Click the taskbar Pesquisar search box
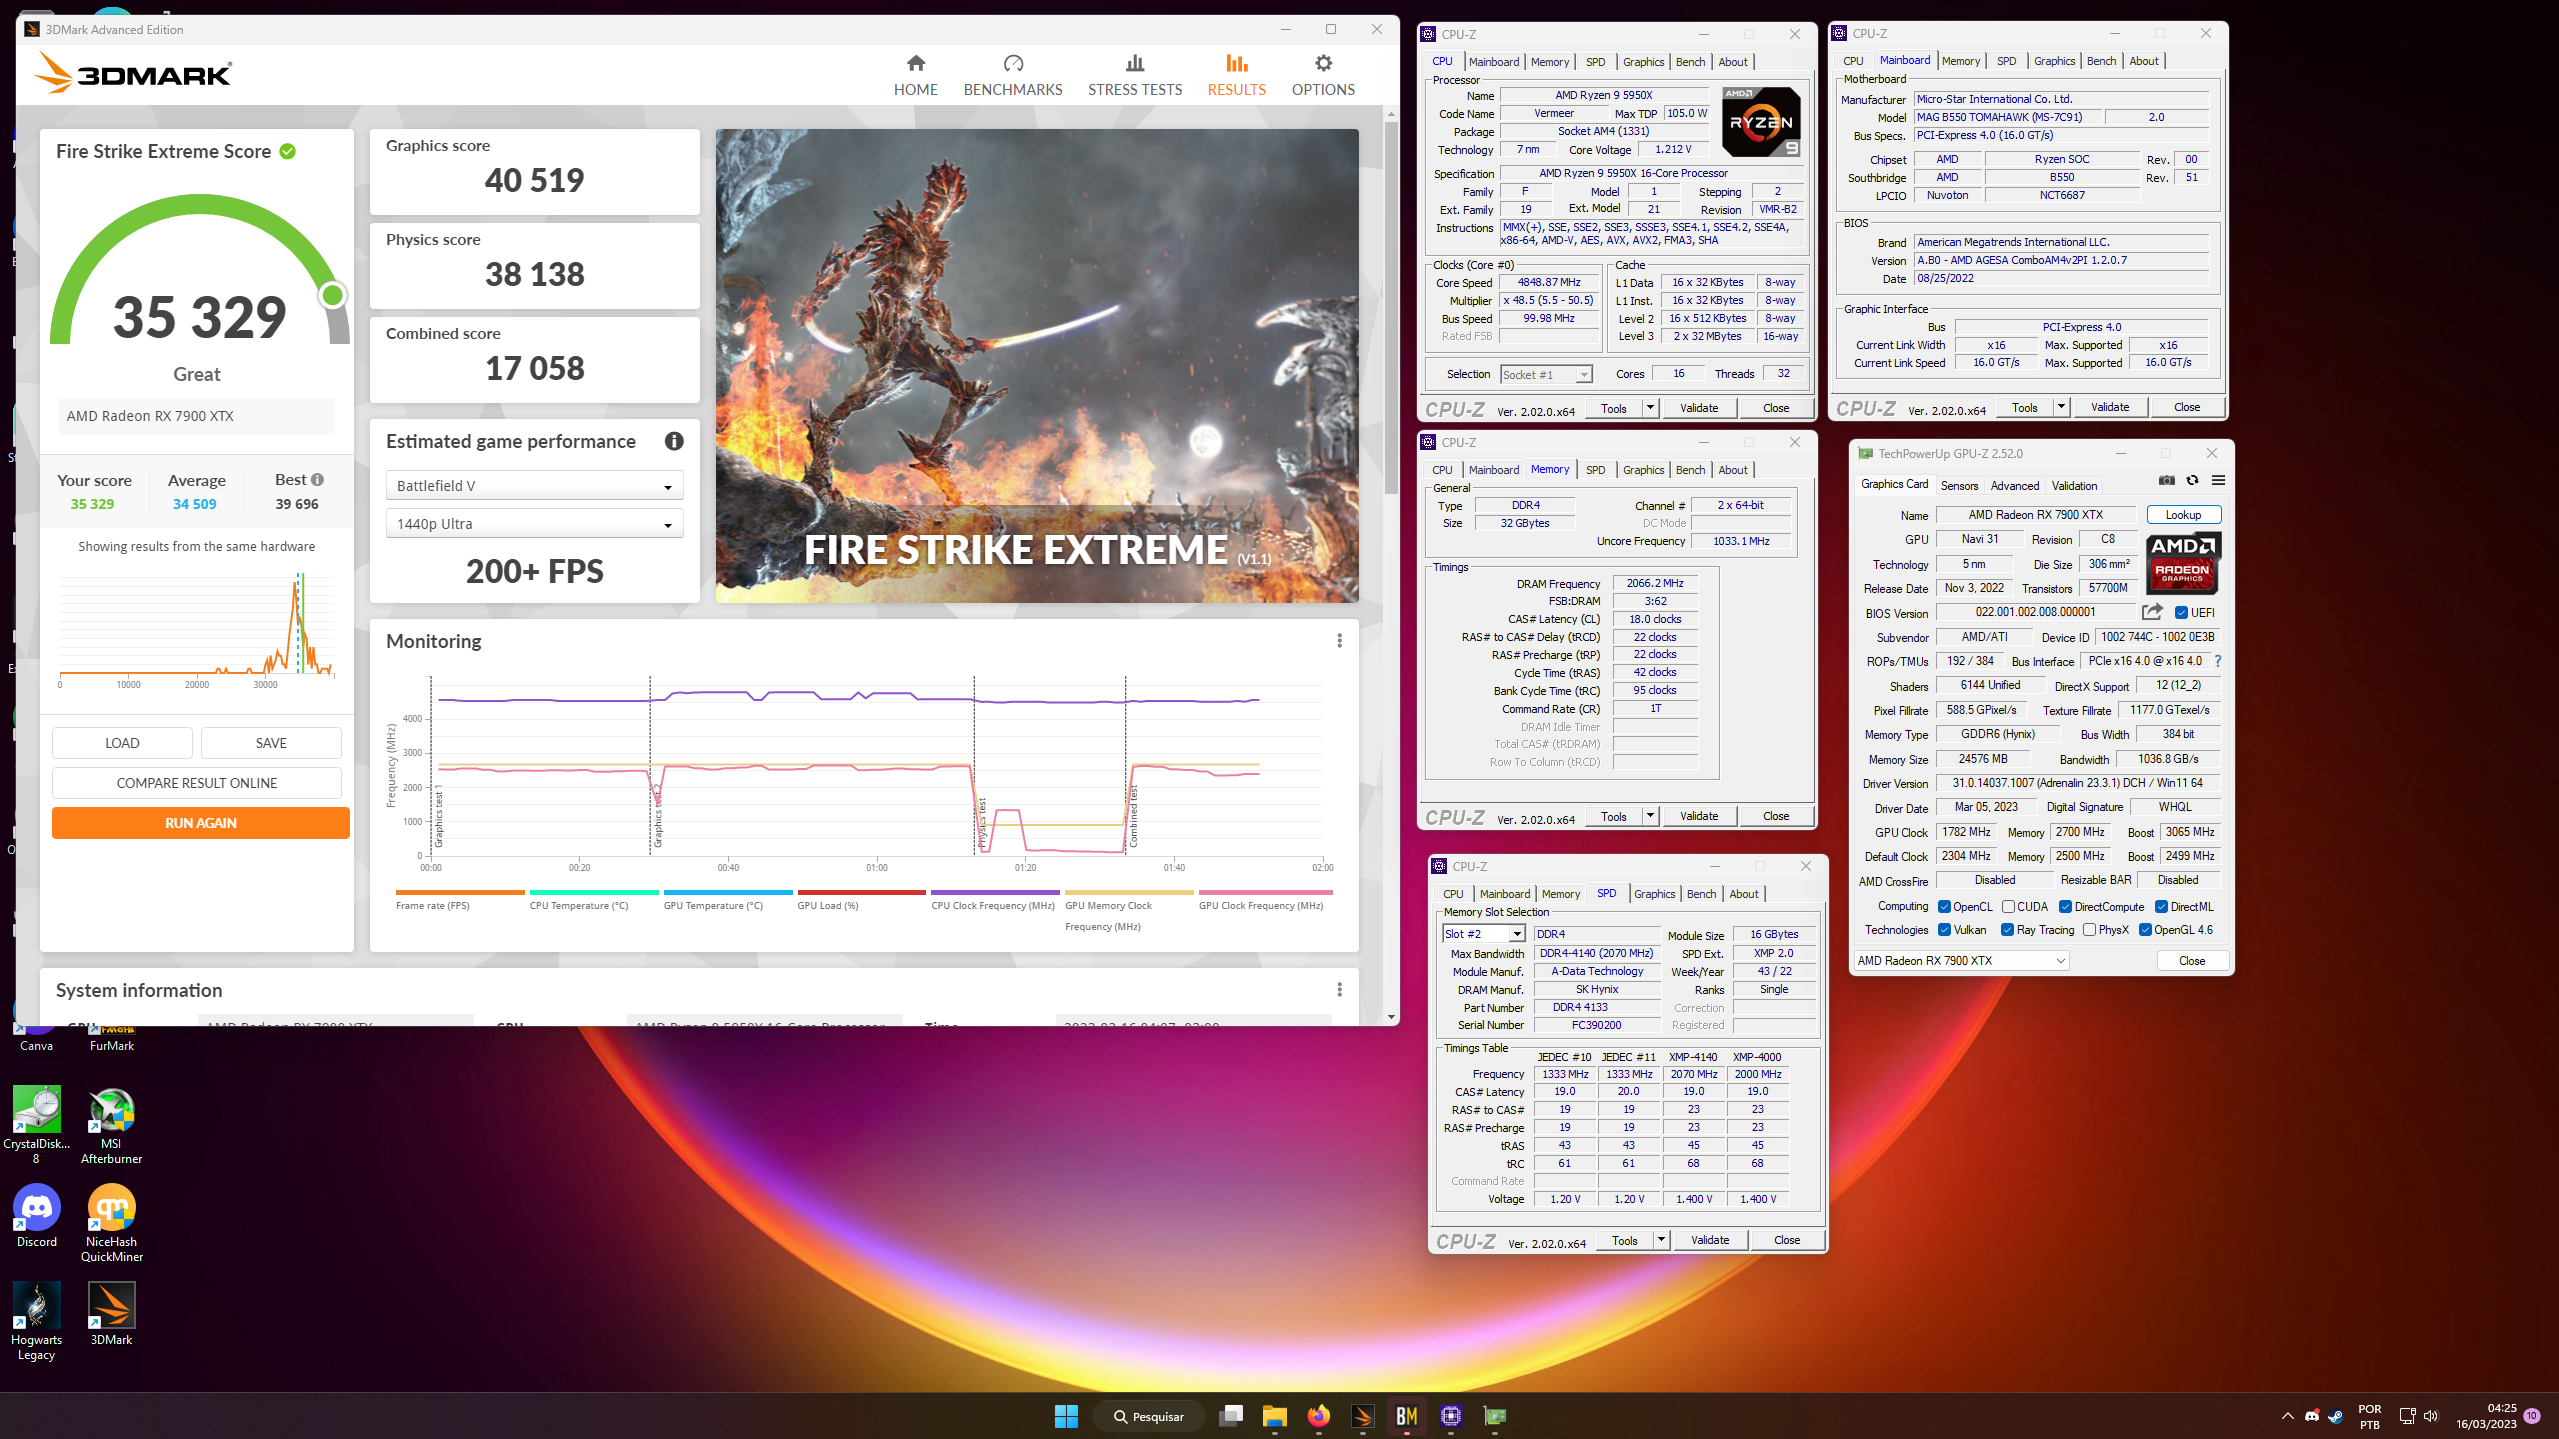 point(1149,1416)
